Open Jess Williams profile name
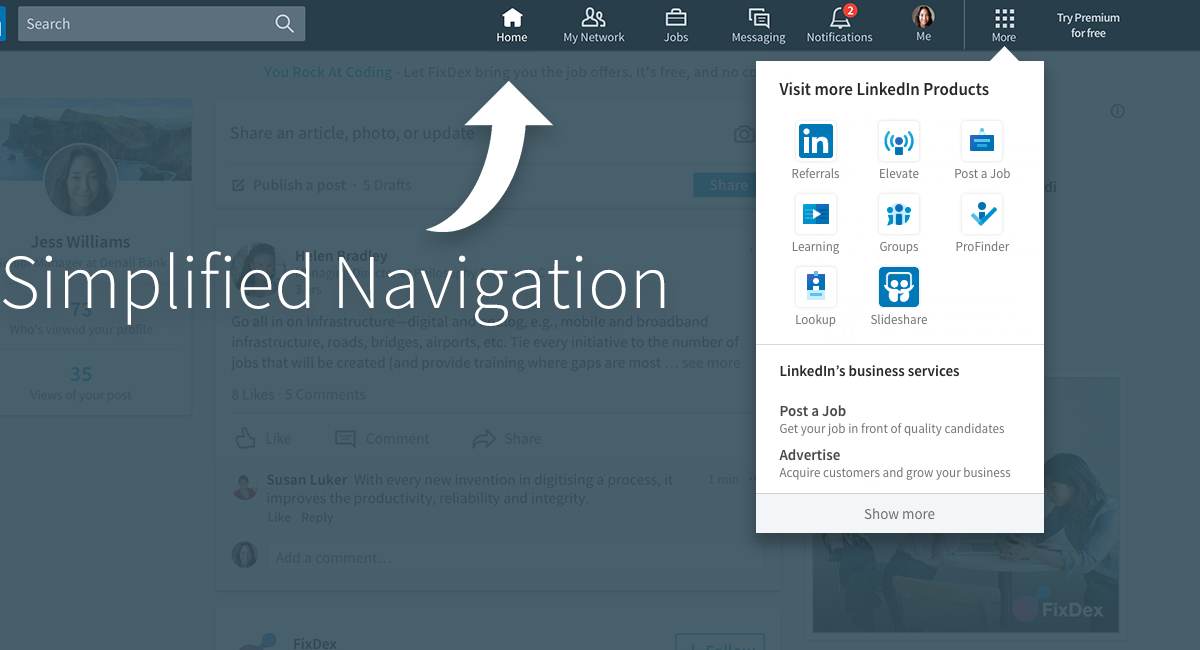Screen dimensions: 1200x650 (80, 241)
